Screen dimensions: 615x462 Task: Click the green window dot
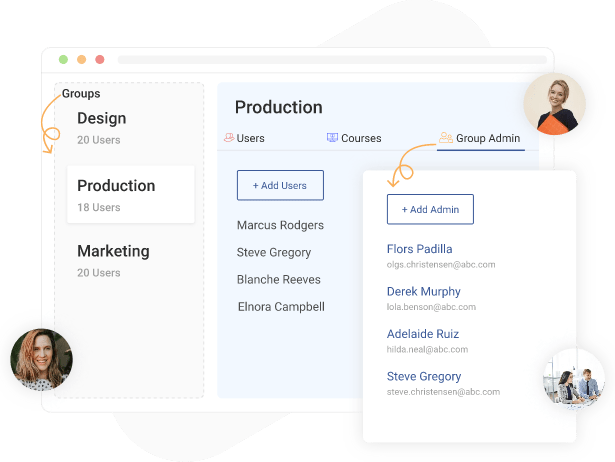pyautogui.click(x=63, y=60)
